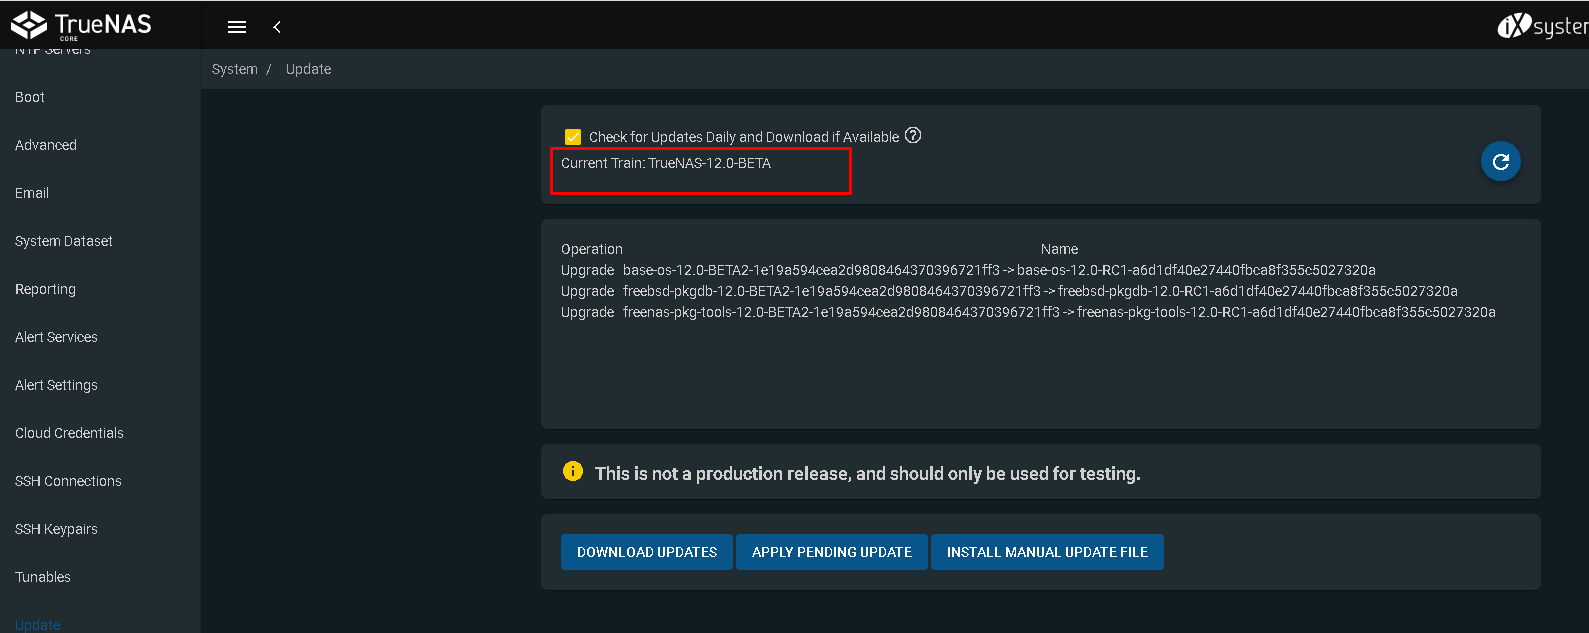Click the Name column header
The image size is (1589, 633).
pyautogui.click(x=1059, y=249)
